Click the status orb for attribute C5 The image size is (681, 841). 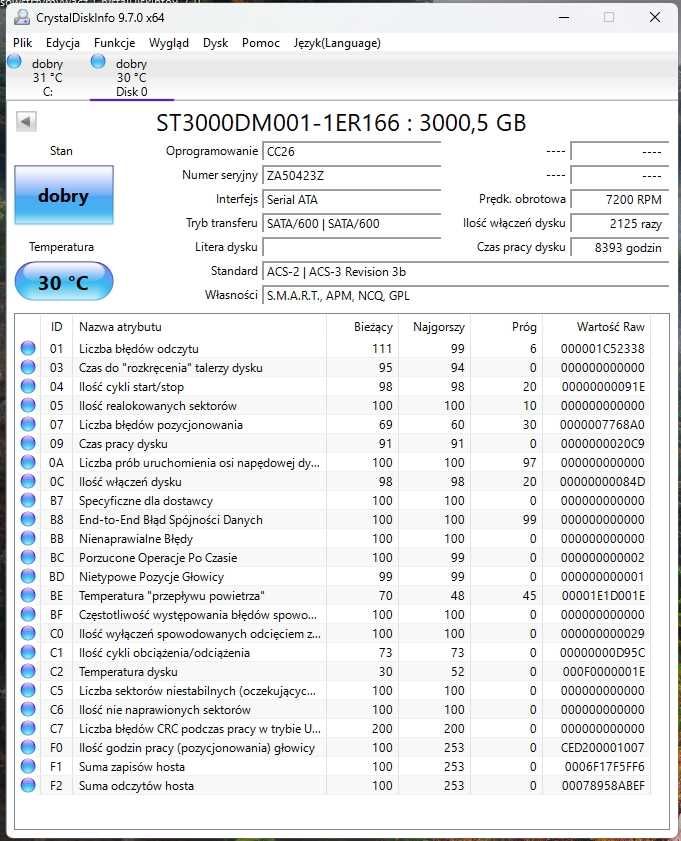click(x=28, y=690)
